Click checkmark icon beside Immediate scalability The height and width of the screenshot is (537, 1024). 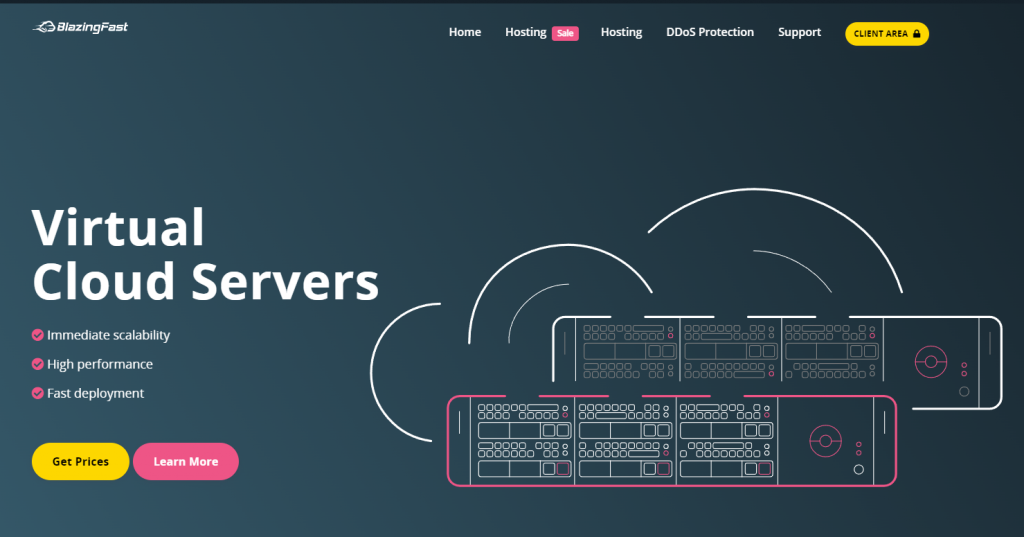38,335
